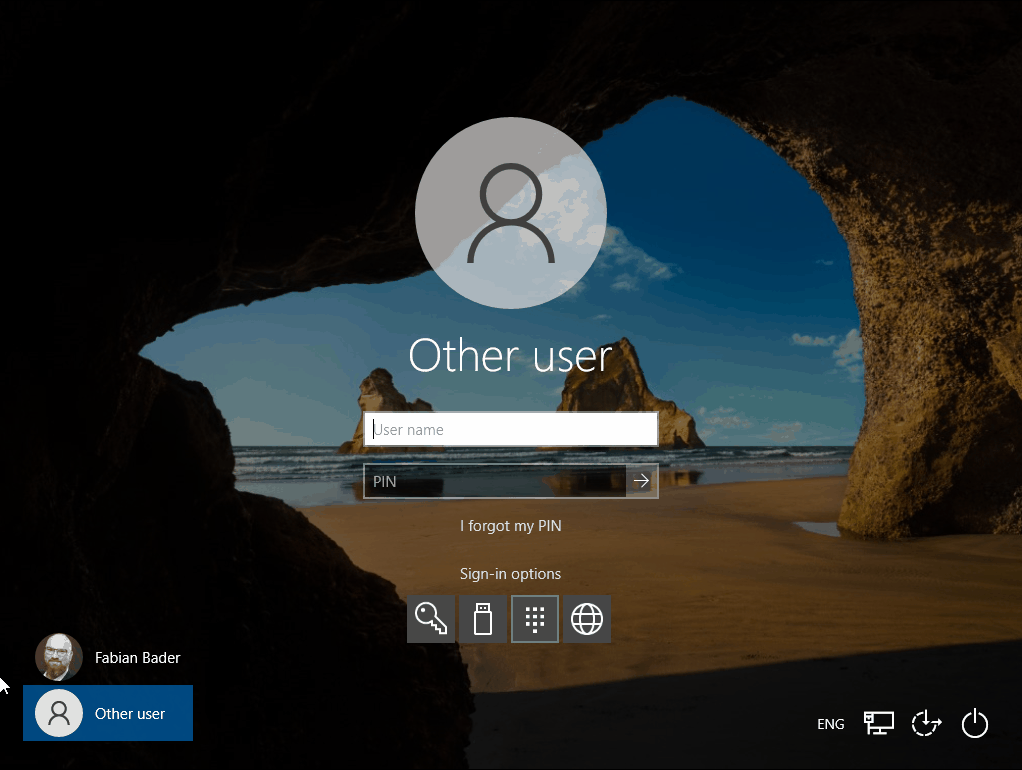Click the User name input field
This screenshot has height=770, width=1022.
pos(510,428)
